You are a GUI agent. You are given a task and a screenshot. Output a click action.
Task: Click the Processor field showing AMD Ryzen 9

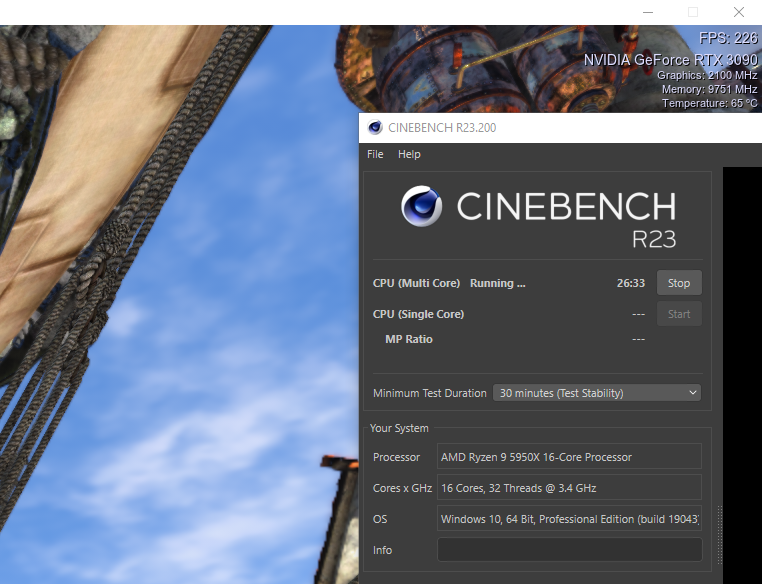tap(569, 457)
